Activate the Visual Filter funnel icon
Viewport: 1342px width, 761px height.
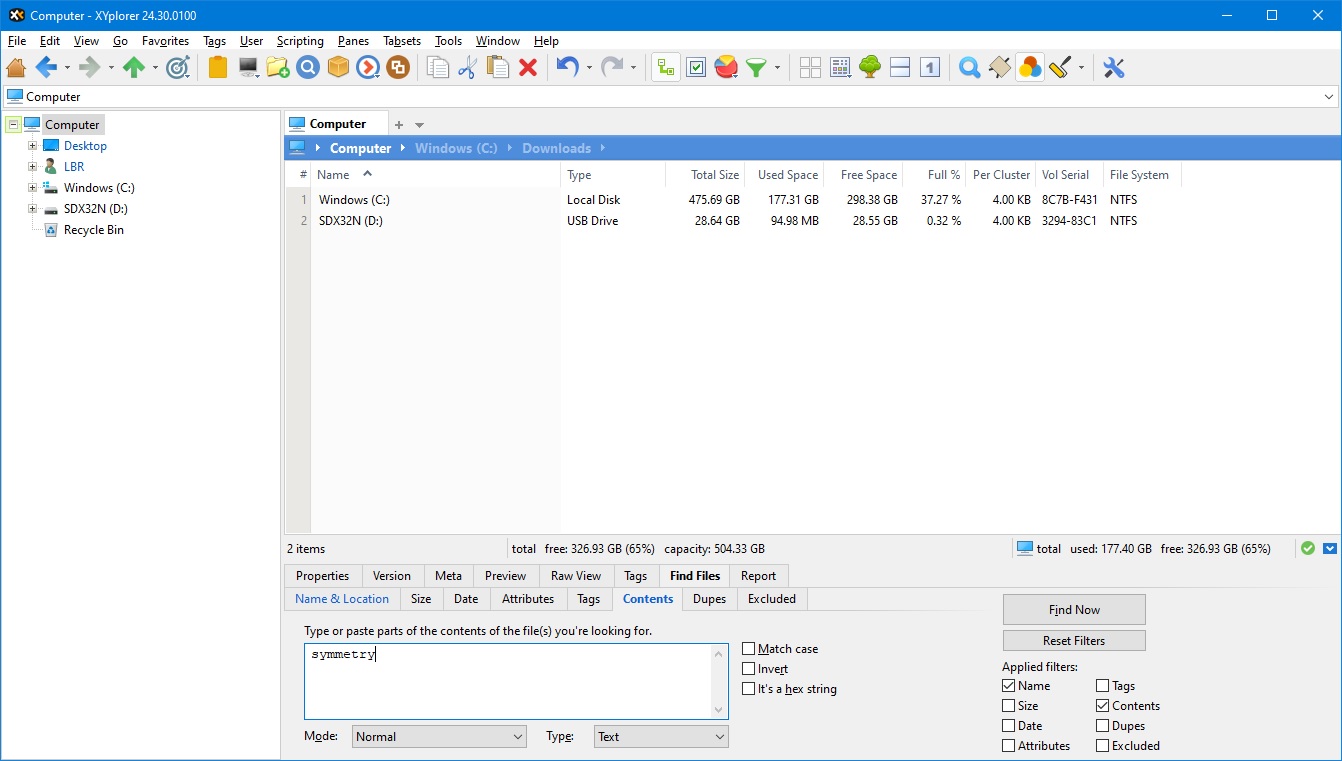point(755,67)
